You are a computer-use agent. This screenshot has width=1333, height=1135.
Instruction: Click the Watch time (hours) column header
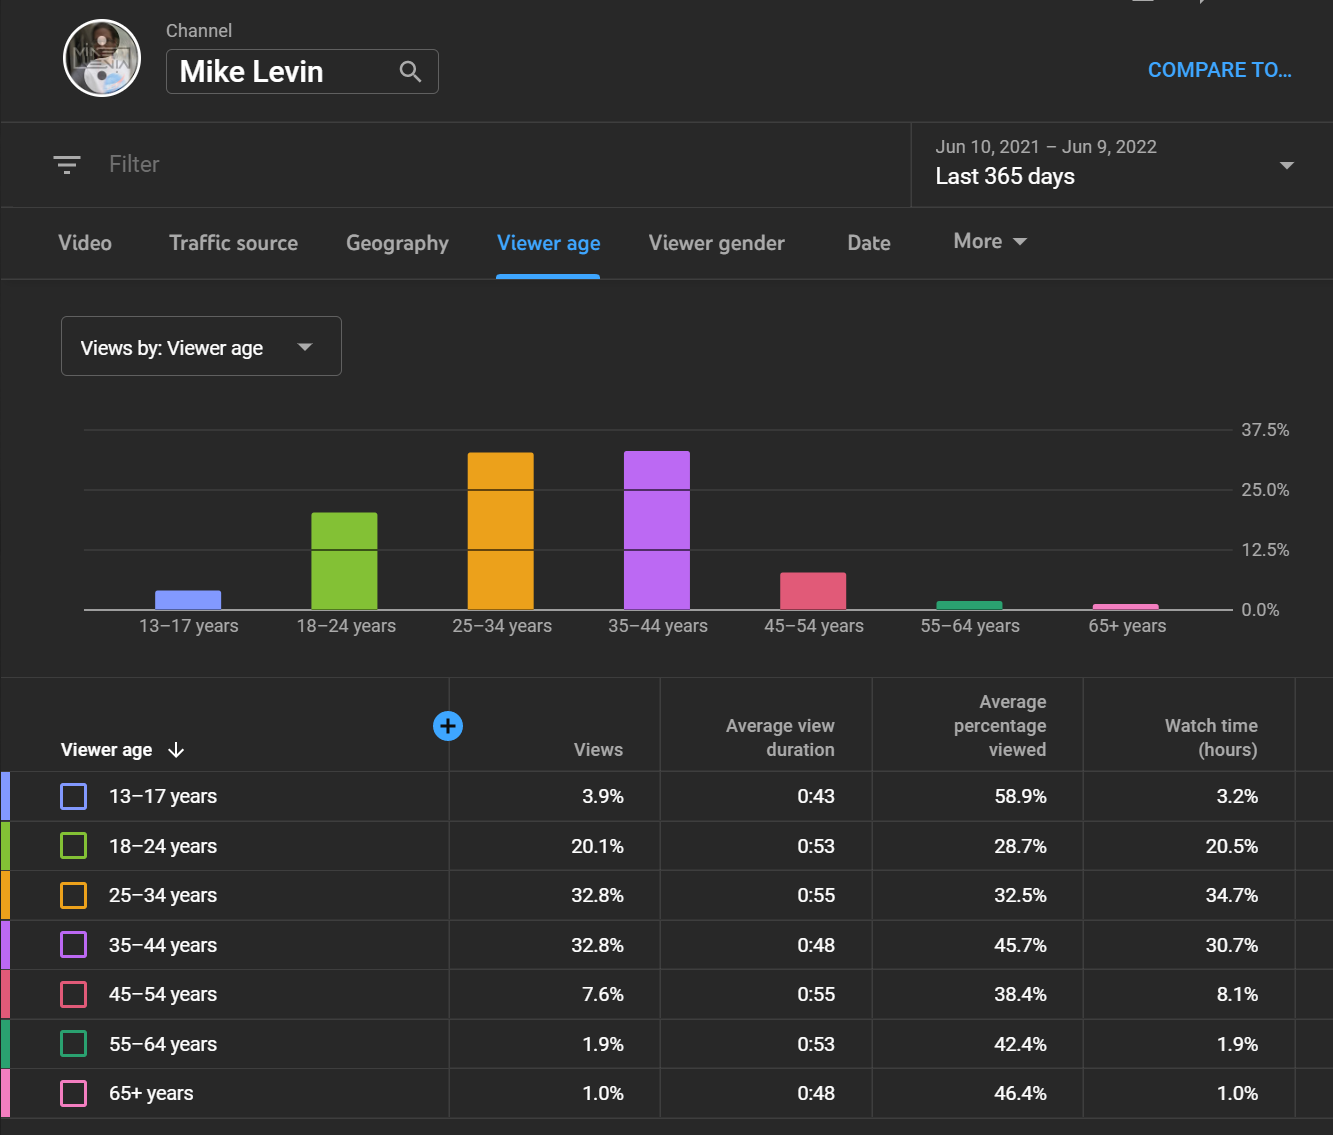pyautogui.click(x=1211, y=738)
